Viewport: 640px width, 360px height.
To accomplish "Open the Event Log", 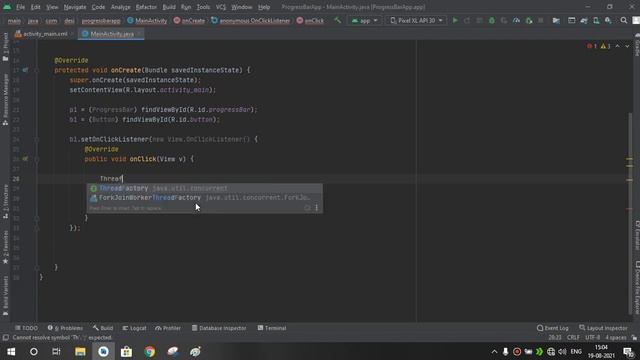I will (x=553, y=328).
